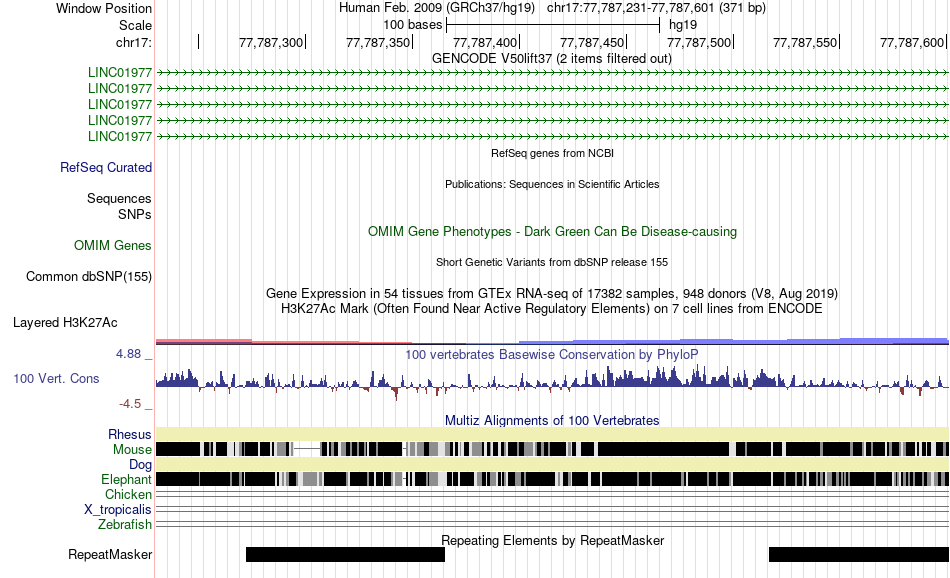Click the Chicken alignment label
The height and width of the screenshot is (578, 950).
point(128,494)
